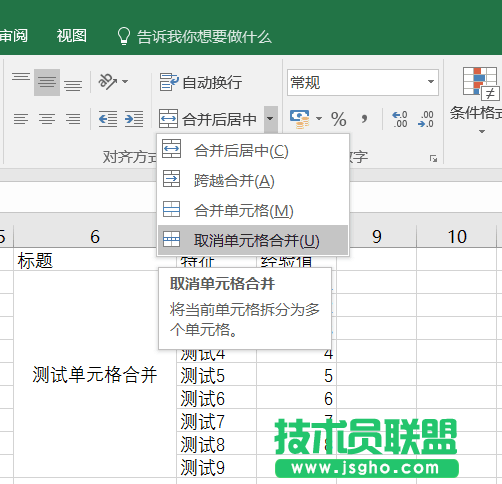Select column header 6
502x484 pixels.
tap(95, 237)
